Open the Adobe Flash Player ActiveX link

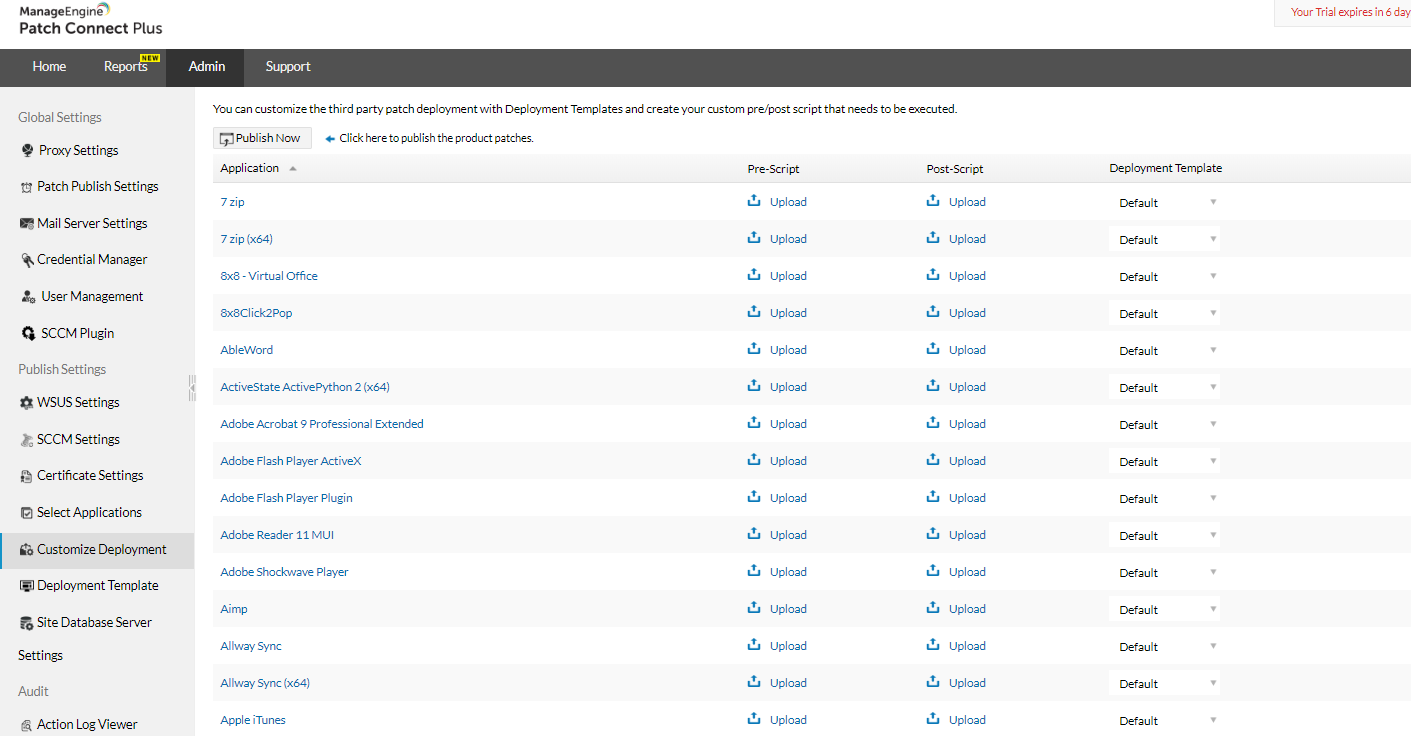click(291, 461)
